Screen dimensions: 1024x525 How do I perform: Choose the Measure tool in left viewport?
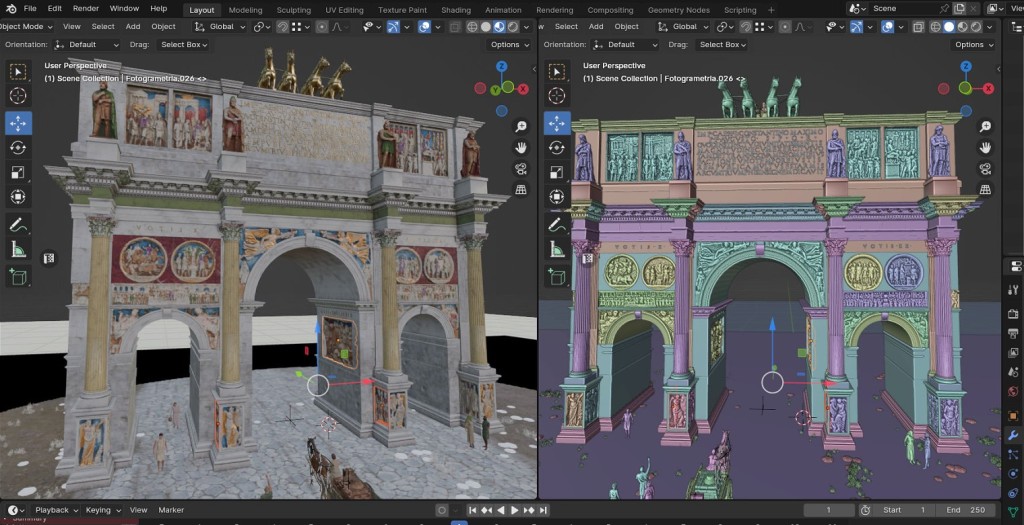pyautogui.click(x=18, y=249)
